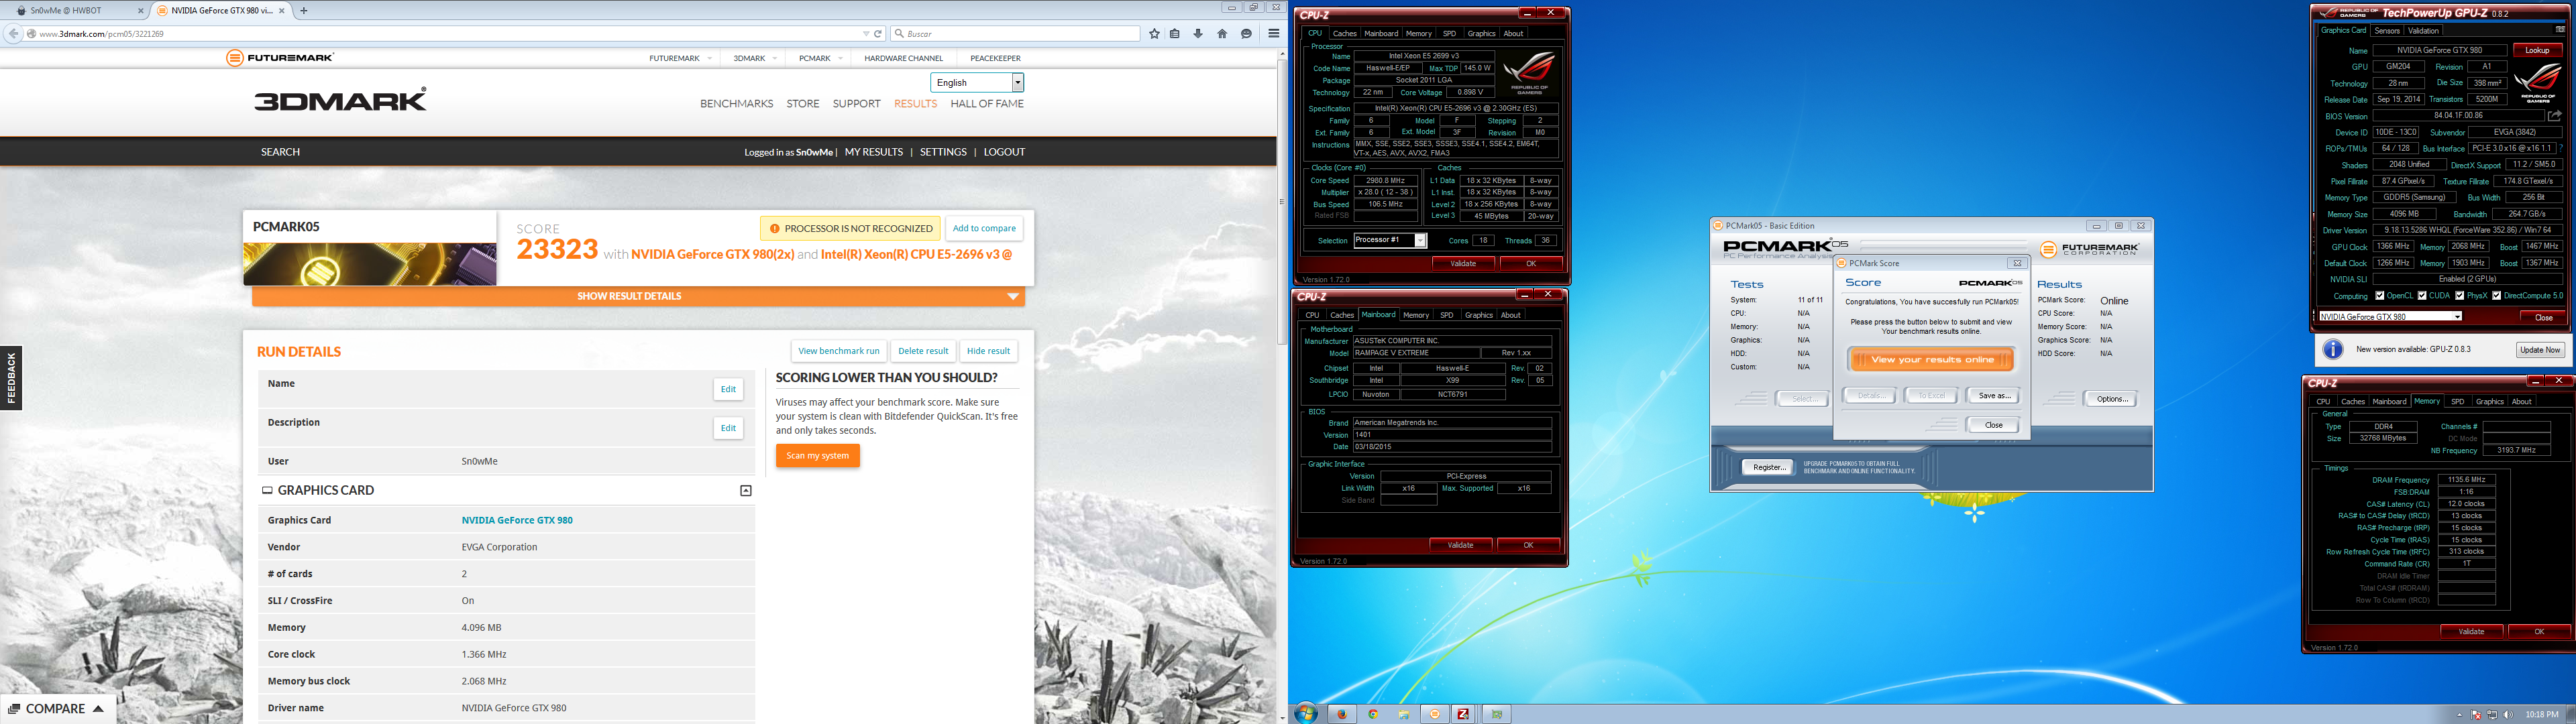Toggle the CUDA checkbox in GPU-Z

(2422, 296)
